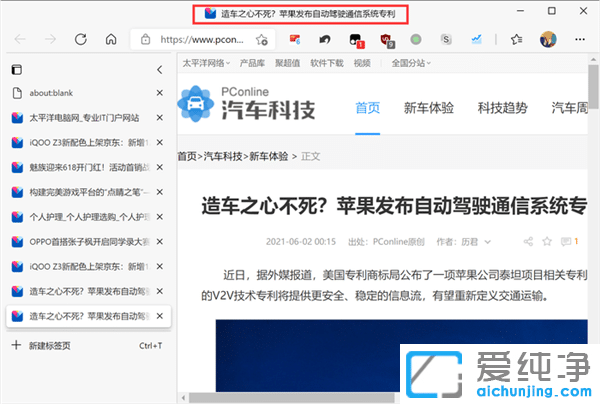This screenshot has width=600, height=404.
Task: Click breadcrumb 新车体验
Action: pos(269,156)
